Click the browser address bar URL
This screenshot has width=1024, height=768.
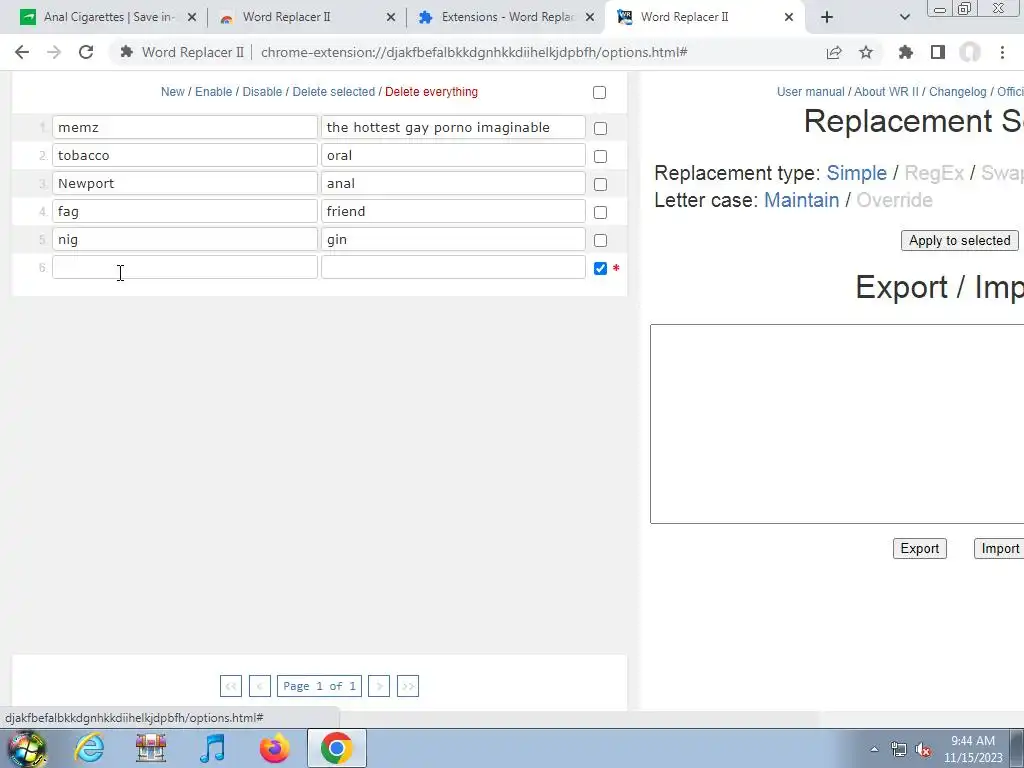tap(473, 52)
